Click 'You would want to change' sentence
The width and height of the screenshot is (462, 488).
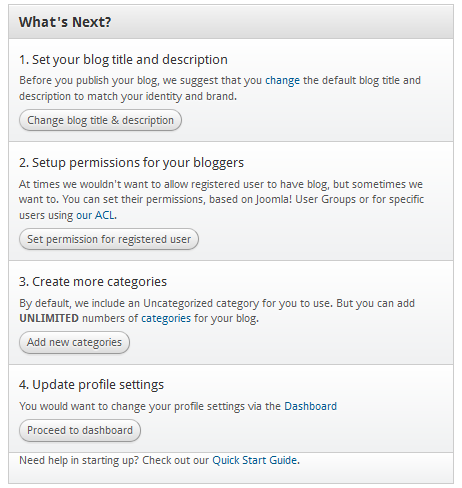(178, 406)
